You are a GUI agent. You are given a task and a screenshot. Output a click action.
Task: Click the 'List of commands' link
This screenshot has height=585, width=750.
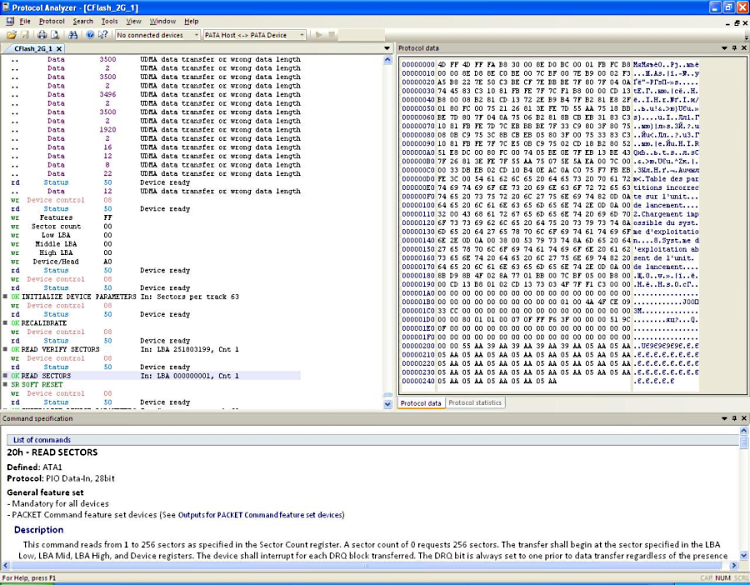pyautogui.click(x=41, y=440)
